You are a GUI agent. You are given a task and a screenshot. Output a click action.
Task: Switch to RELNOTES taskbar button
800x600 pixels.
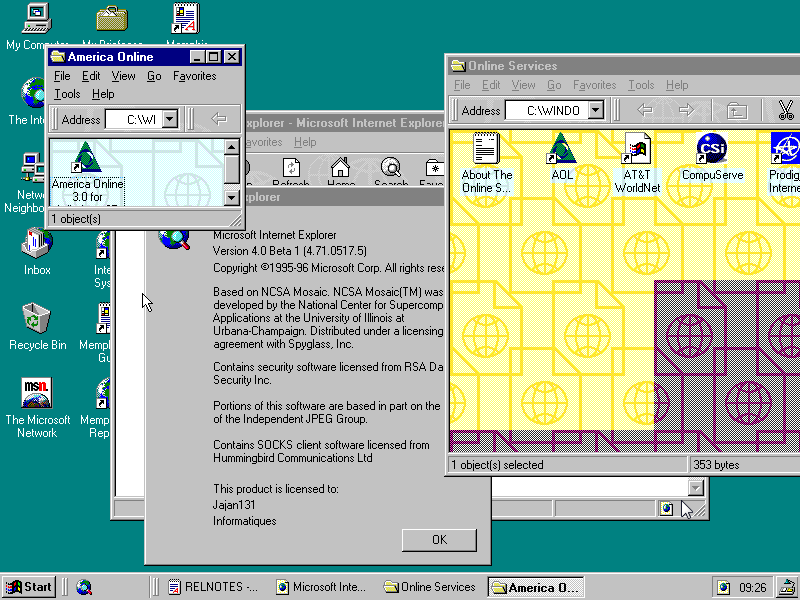pyautogui.click(x=213, y=587)
